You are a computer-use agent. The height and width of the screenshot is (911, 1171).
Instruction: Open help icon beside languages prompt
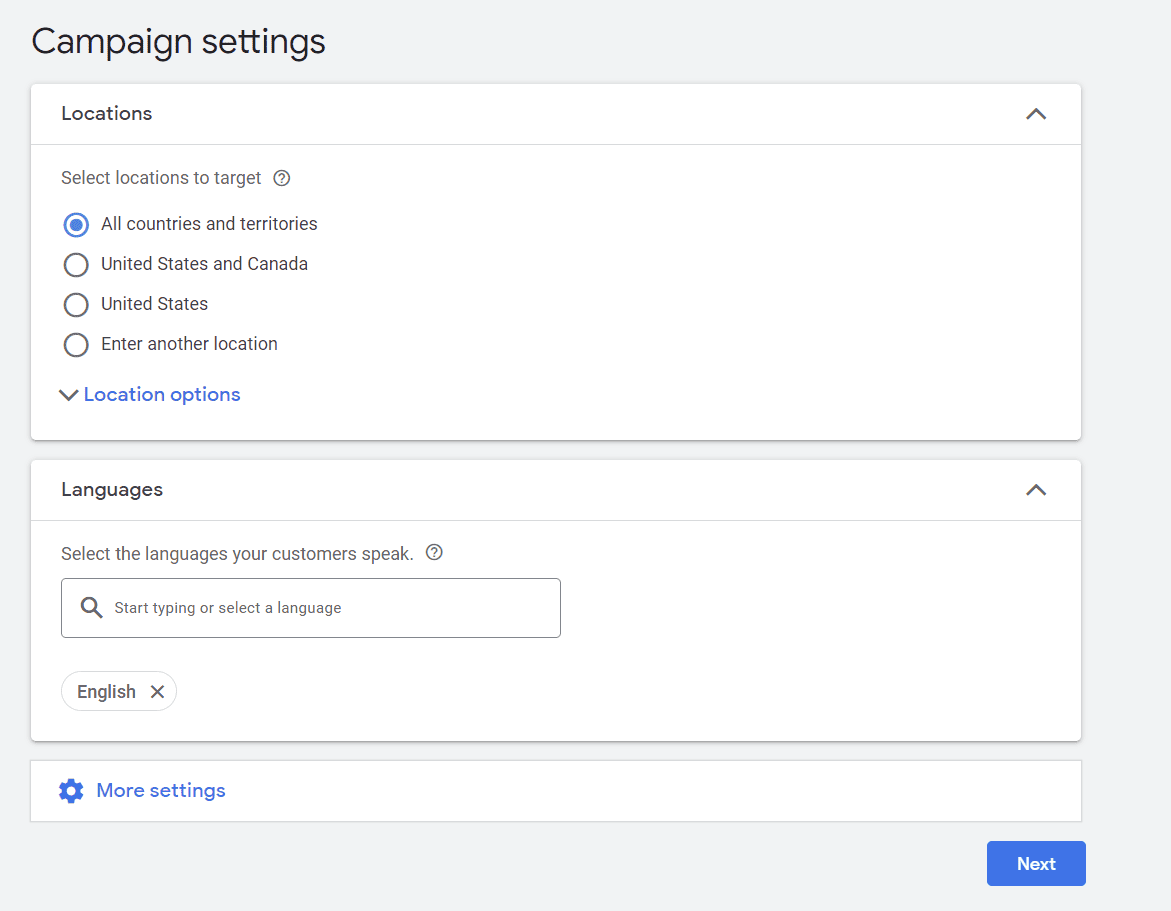pyautogui.click(x=434, y=553)
